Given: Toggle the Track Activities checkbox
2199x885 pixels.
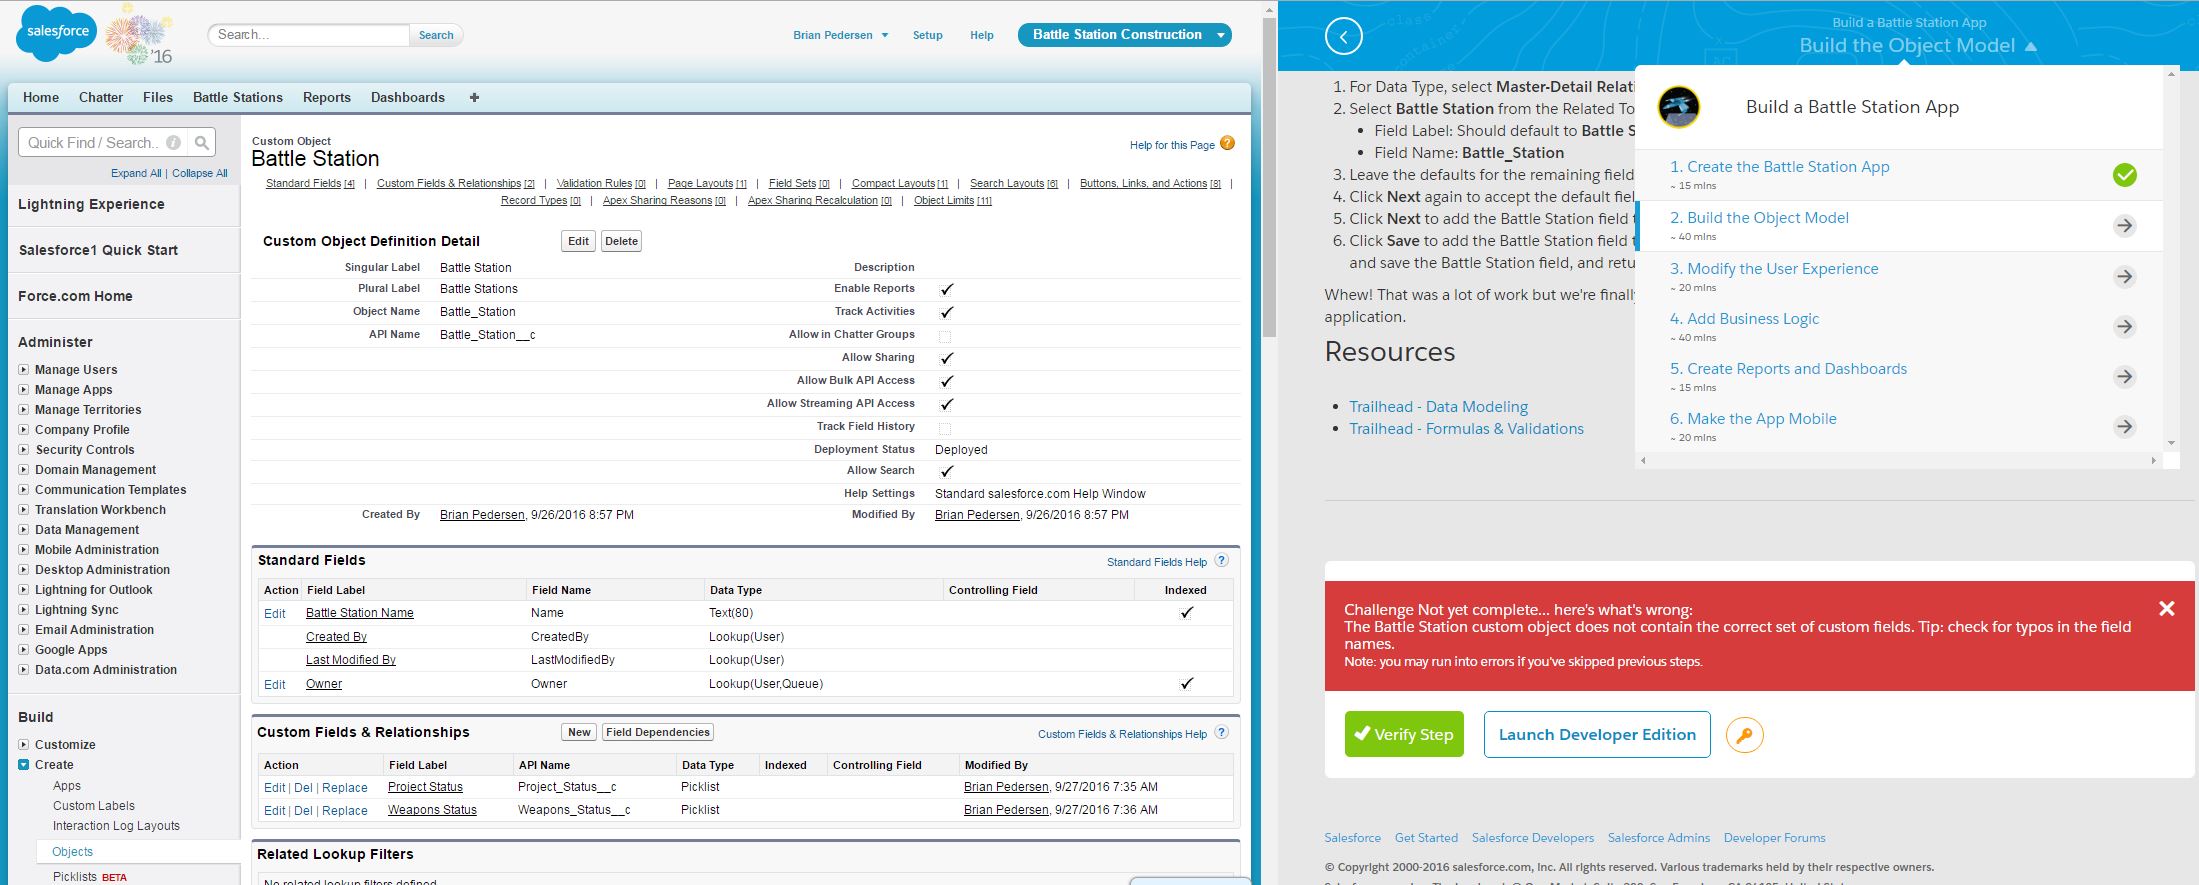Looking at the screenshot, I should tap(946, 312).
